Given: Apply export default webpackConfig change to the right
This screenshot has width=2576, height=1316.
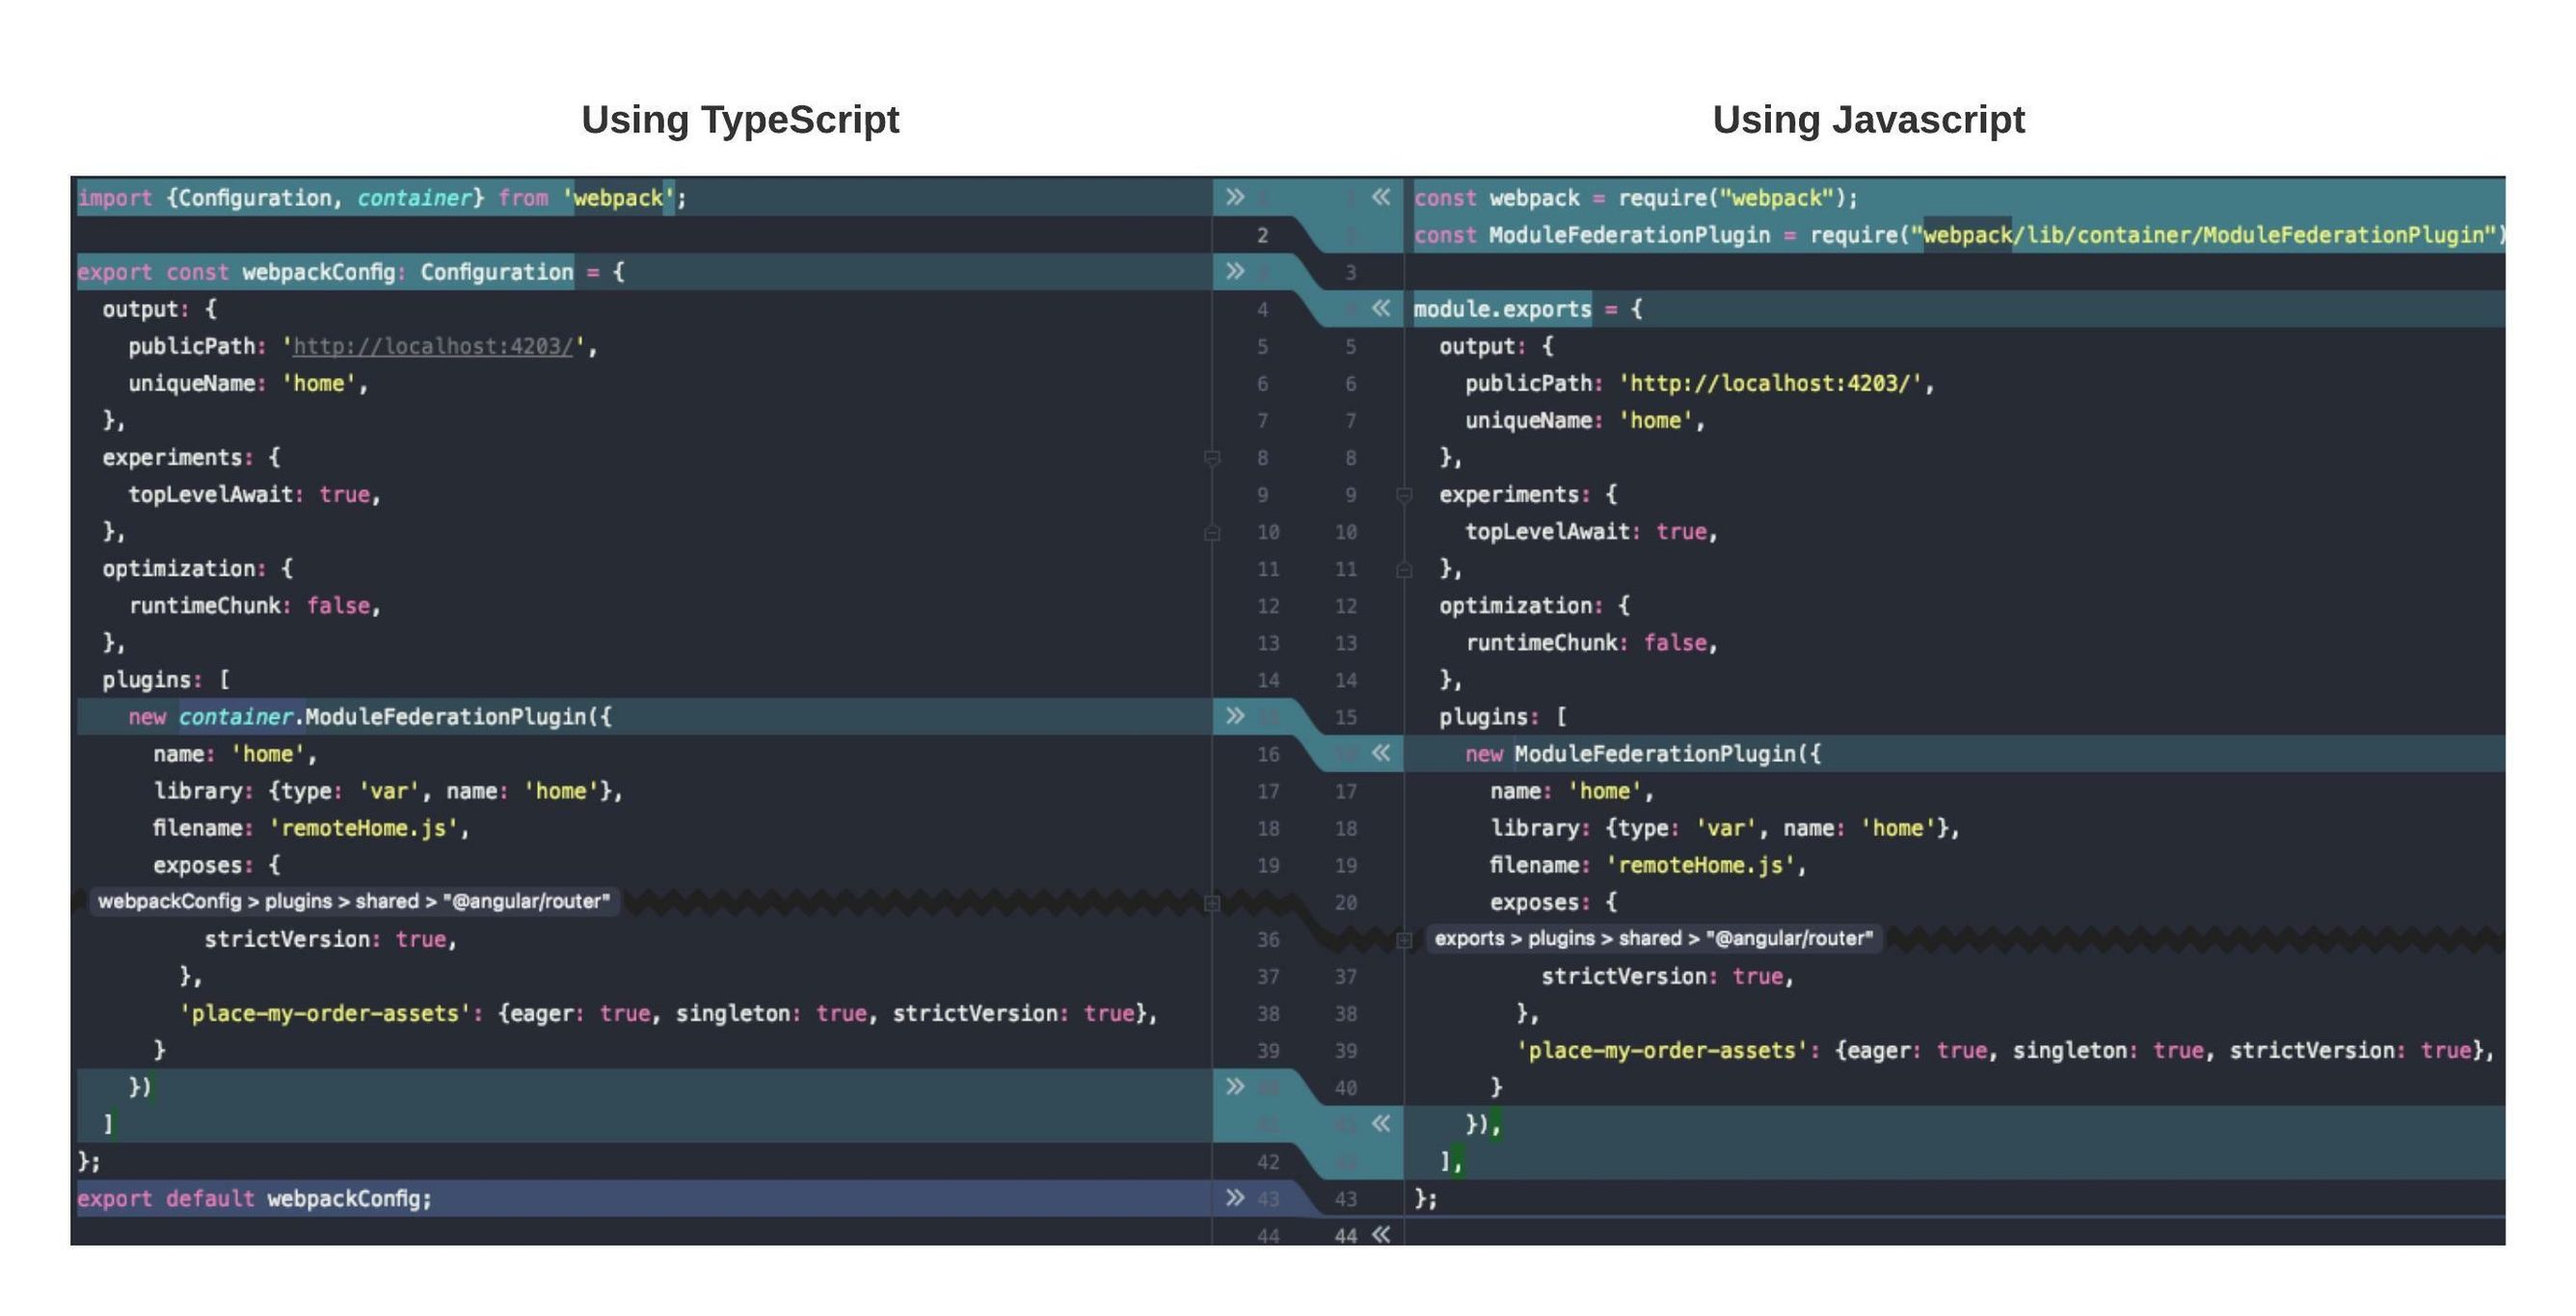Looking at the screenshot, I should (x=1235, y=1199).
